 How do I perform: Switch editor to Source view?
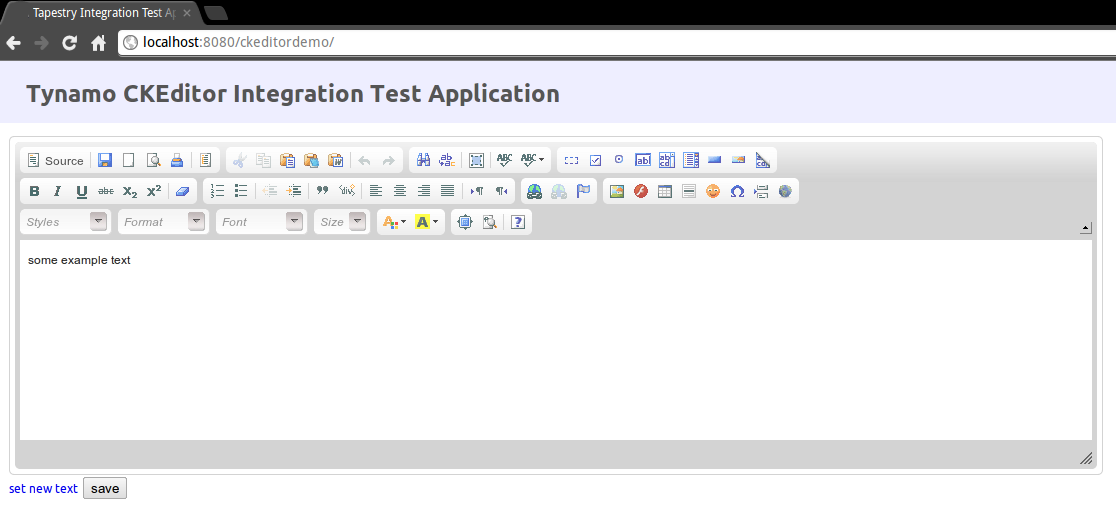tap(56, 161)
